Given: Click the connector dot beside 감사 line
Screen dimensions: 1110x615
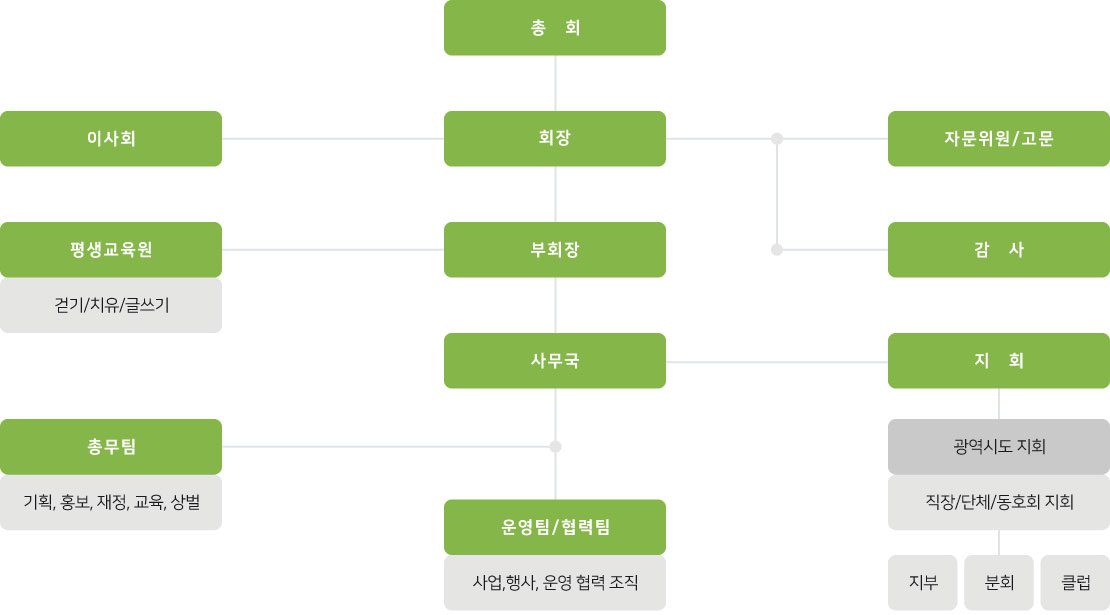Looking at the screenshot, I should pos(777,250).
